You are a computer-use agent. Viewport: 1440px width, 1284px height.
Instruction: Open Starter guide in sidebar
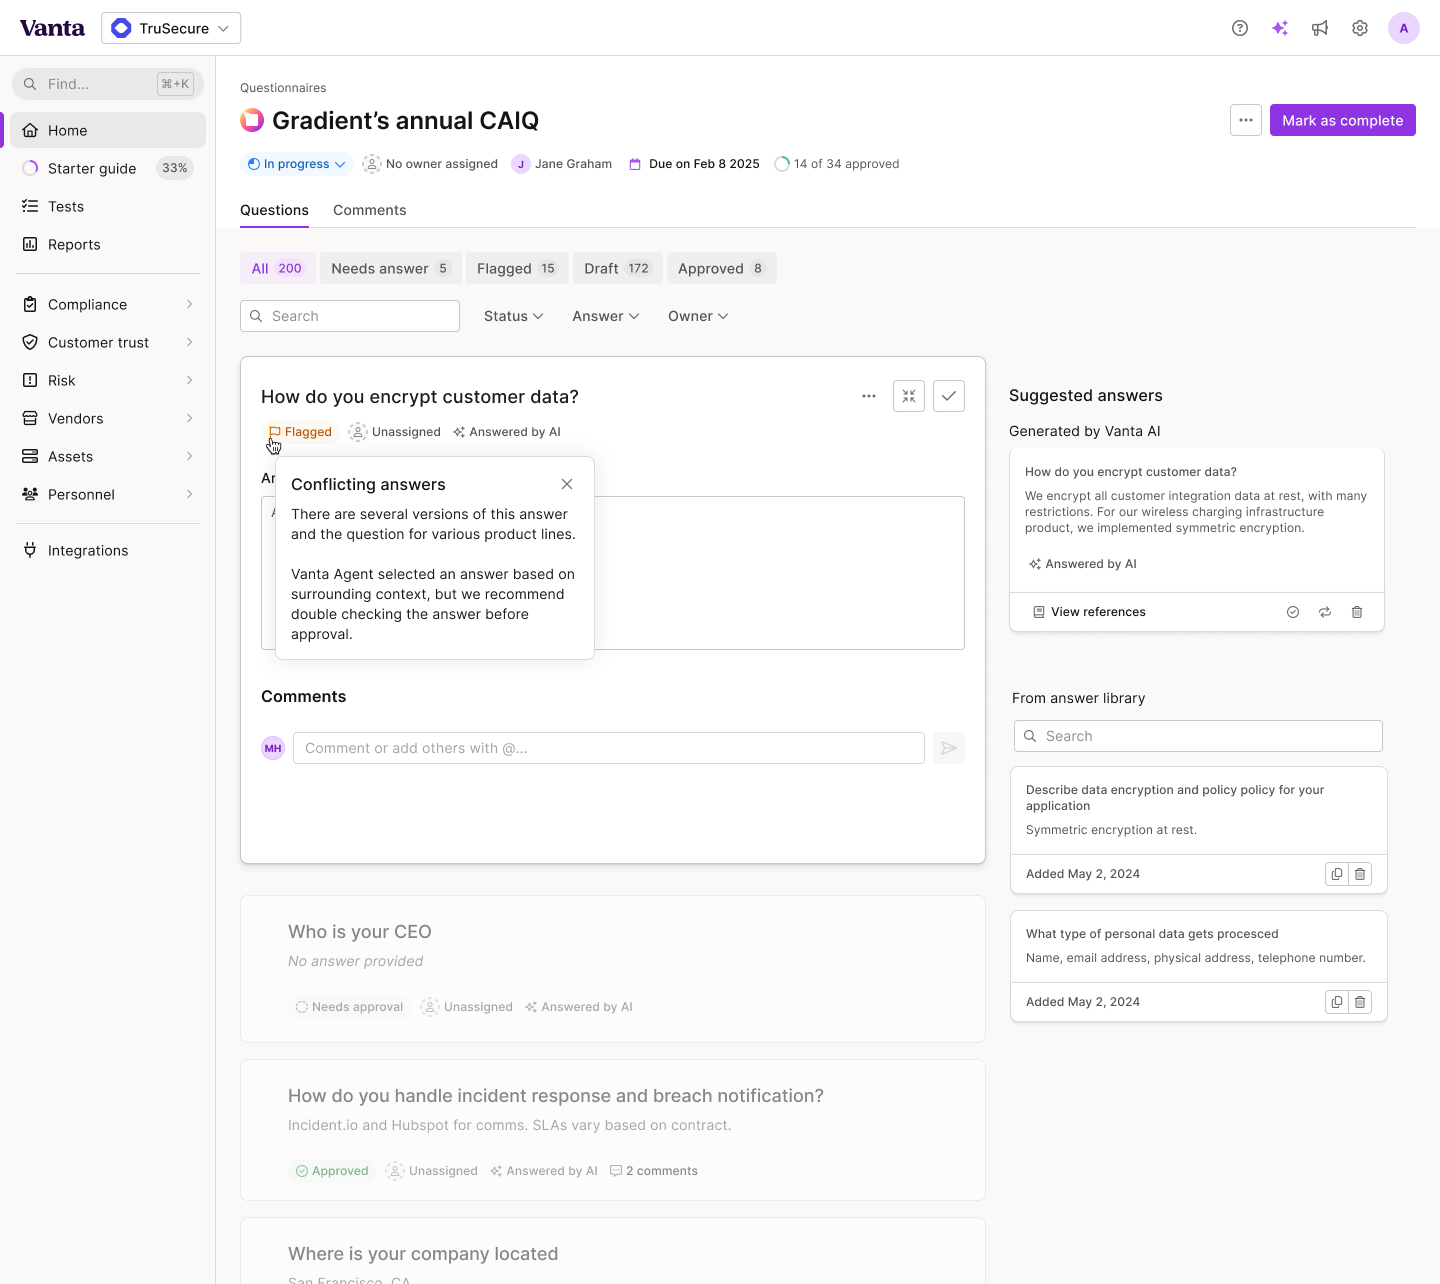coord(108,168)
